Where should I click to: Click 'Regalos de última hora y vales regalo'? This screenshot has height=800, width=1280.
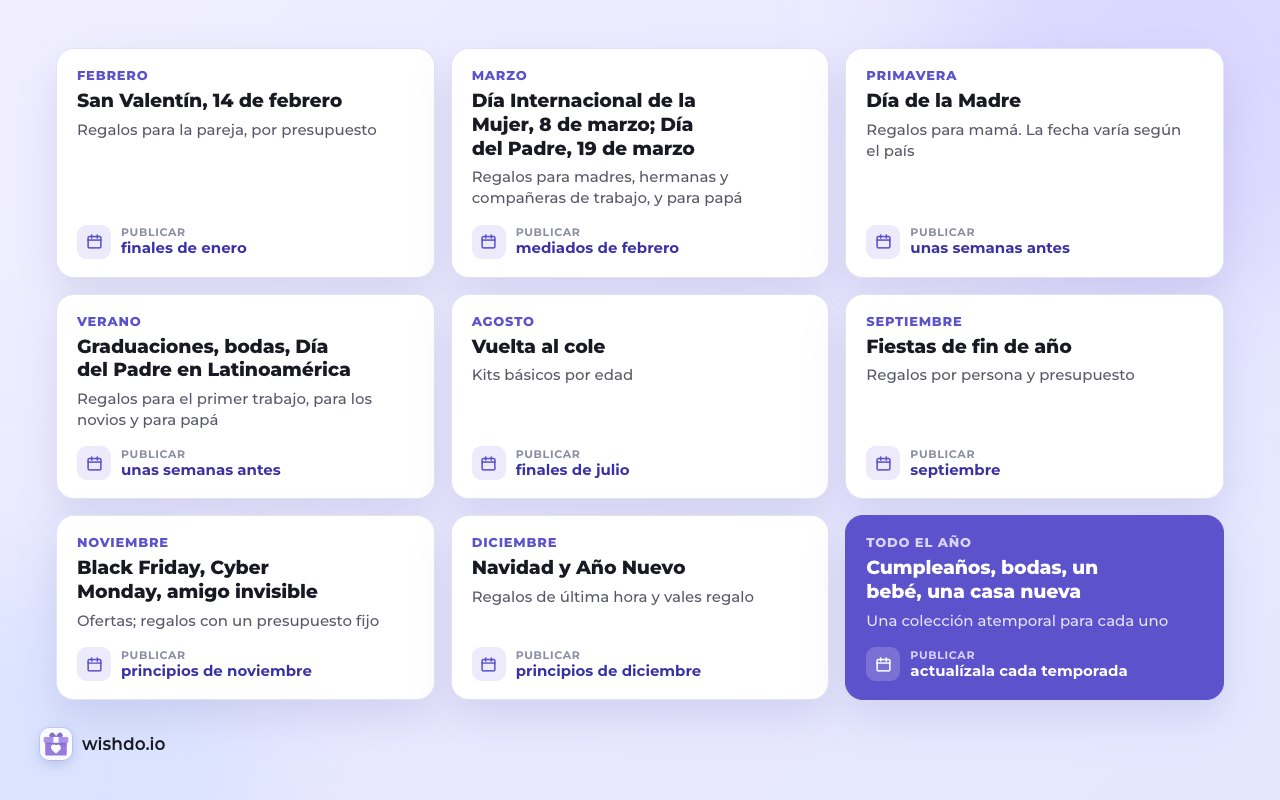612,597
